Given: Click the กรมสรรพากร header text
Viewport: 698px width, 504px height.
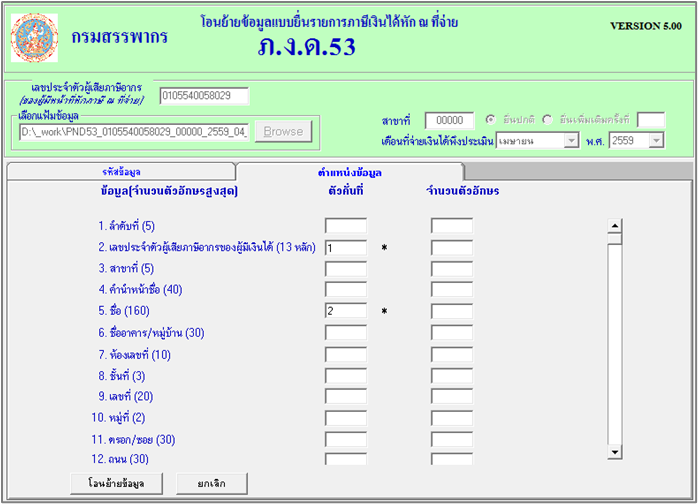Looking at the screenshot, I should (x=119, y=37).
